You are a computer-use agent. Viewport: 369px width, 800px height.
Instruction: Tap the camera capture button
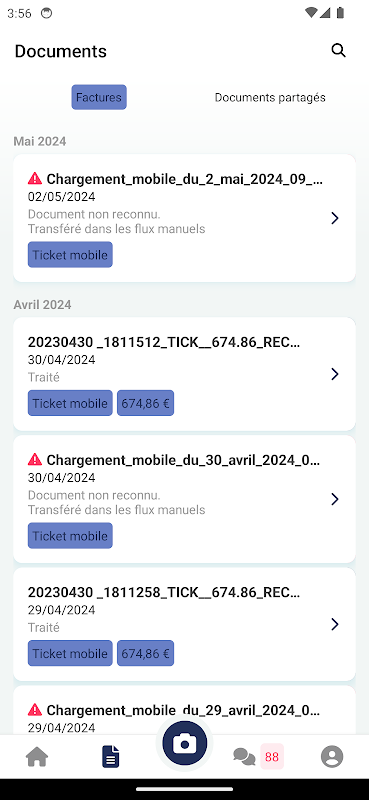coord(184,743)
